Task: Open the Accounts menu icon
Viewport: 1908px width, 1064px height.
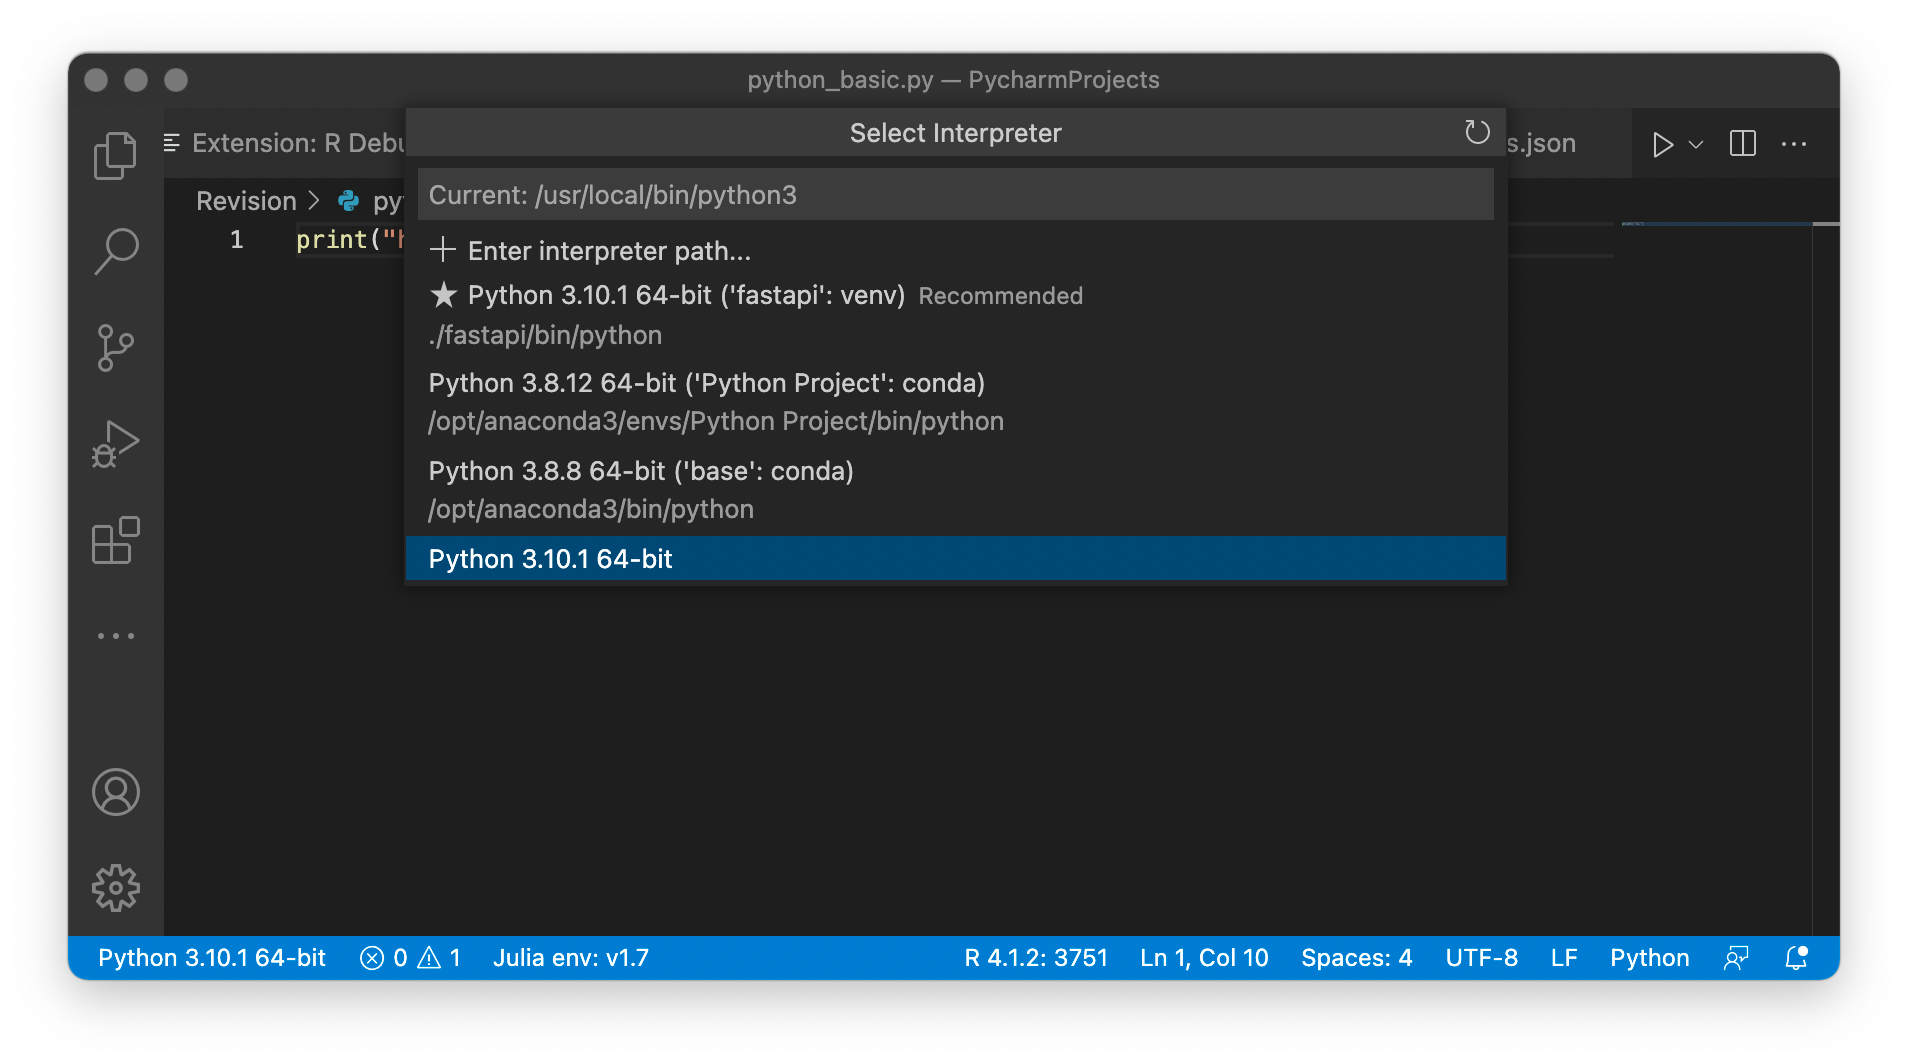Action: coord(115,792)
